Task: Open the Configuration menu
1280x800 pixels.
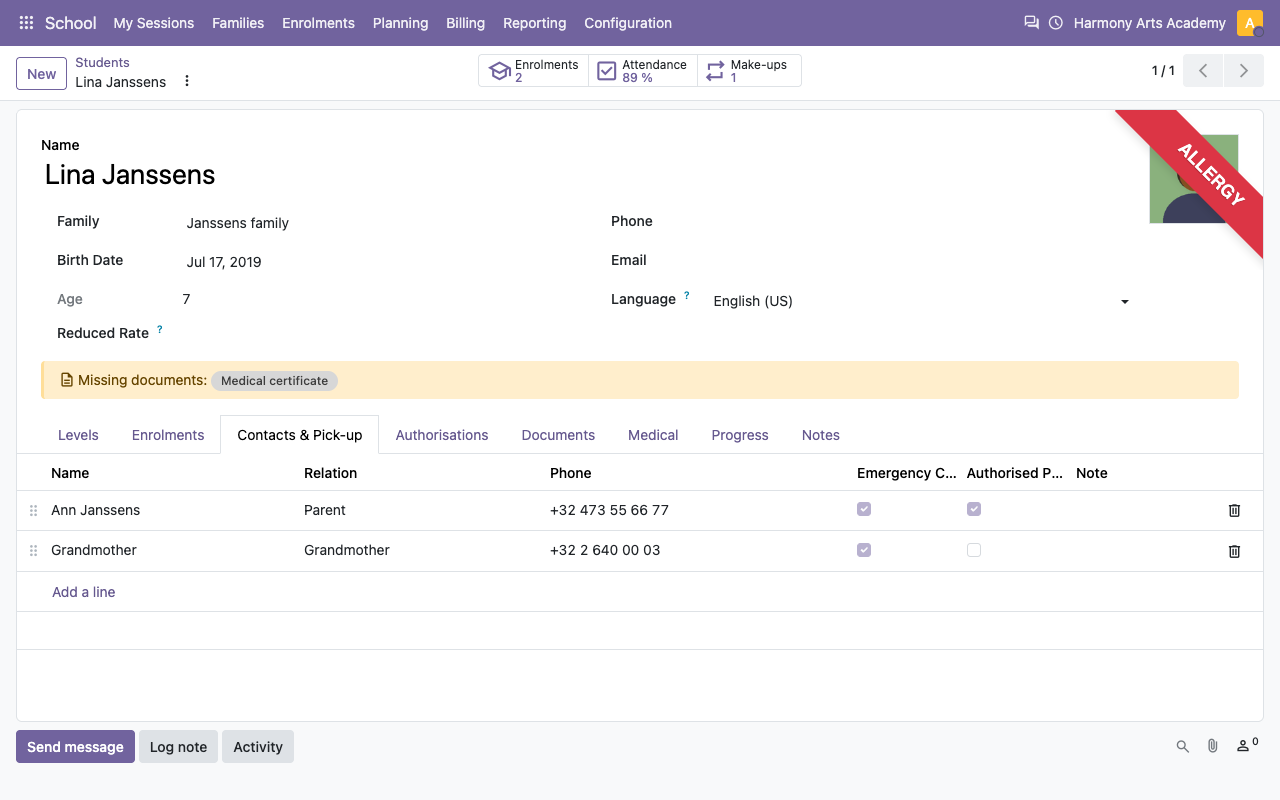Action: [628, 22]
